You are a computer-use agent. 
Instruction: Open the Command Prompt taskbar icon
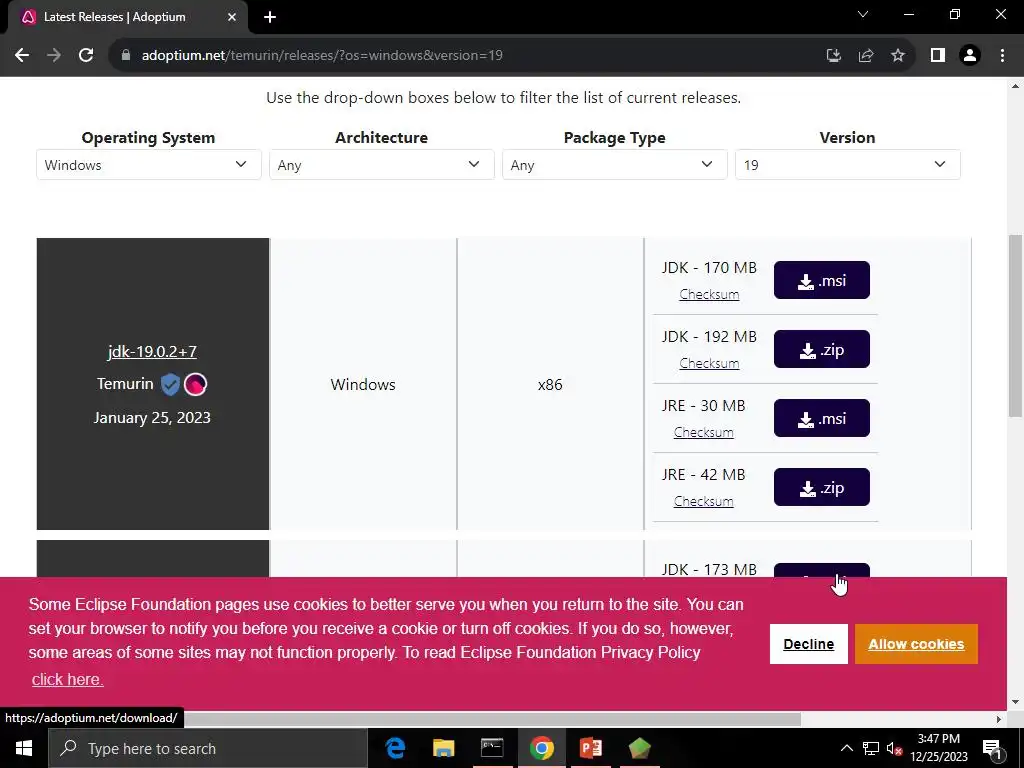point(492,748)
